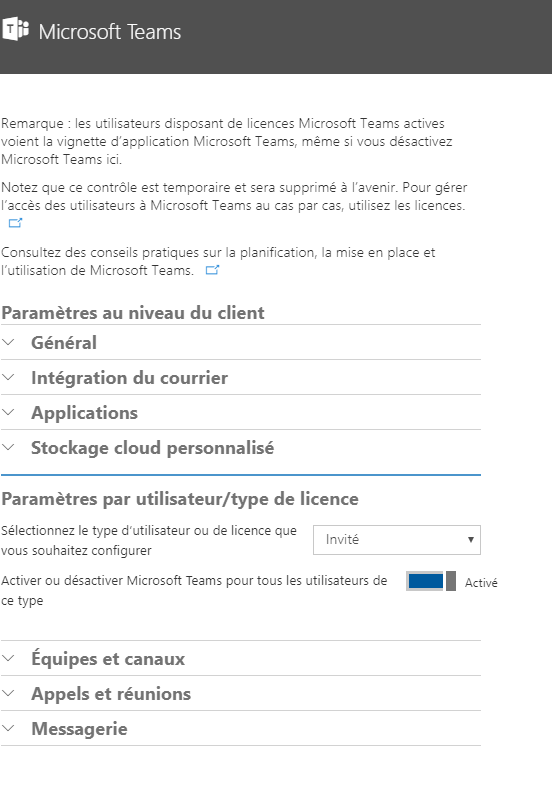Click the chevron icon next to Messagerie

[x=8, y=728]
